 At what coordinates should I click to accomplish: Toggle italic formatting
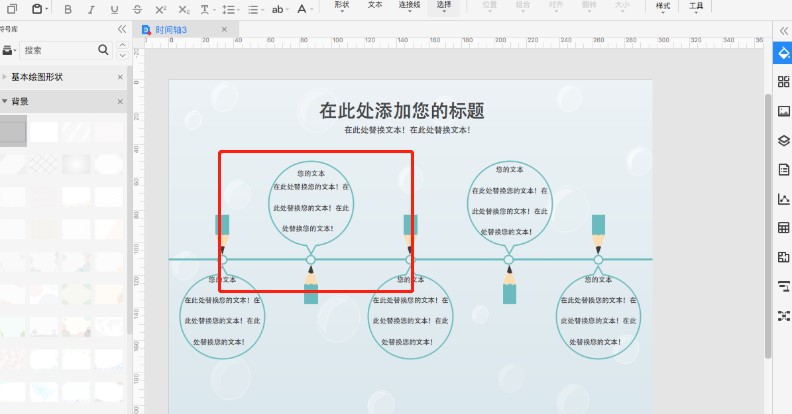point(91,9)
